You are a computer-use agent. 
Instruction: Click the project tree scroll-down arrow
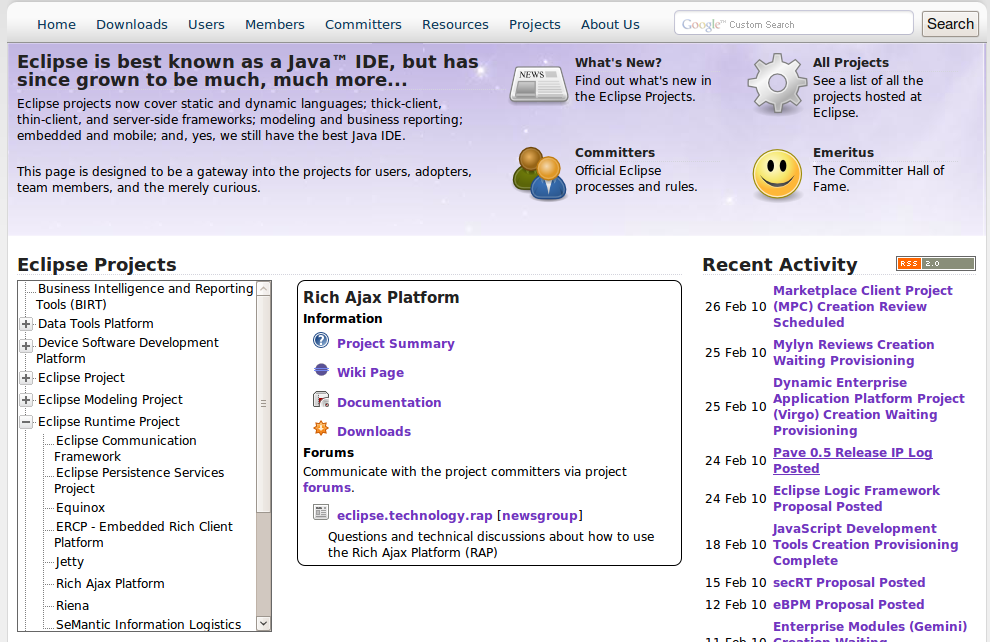pos(264,623)
